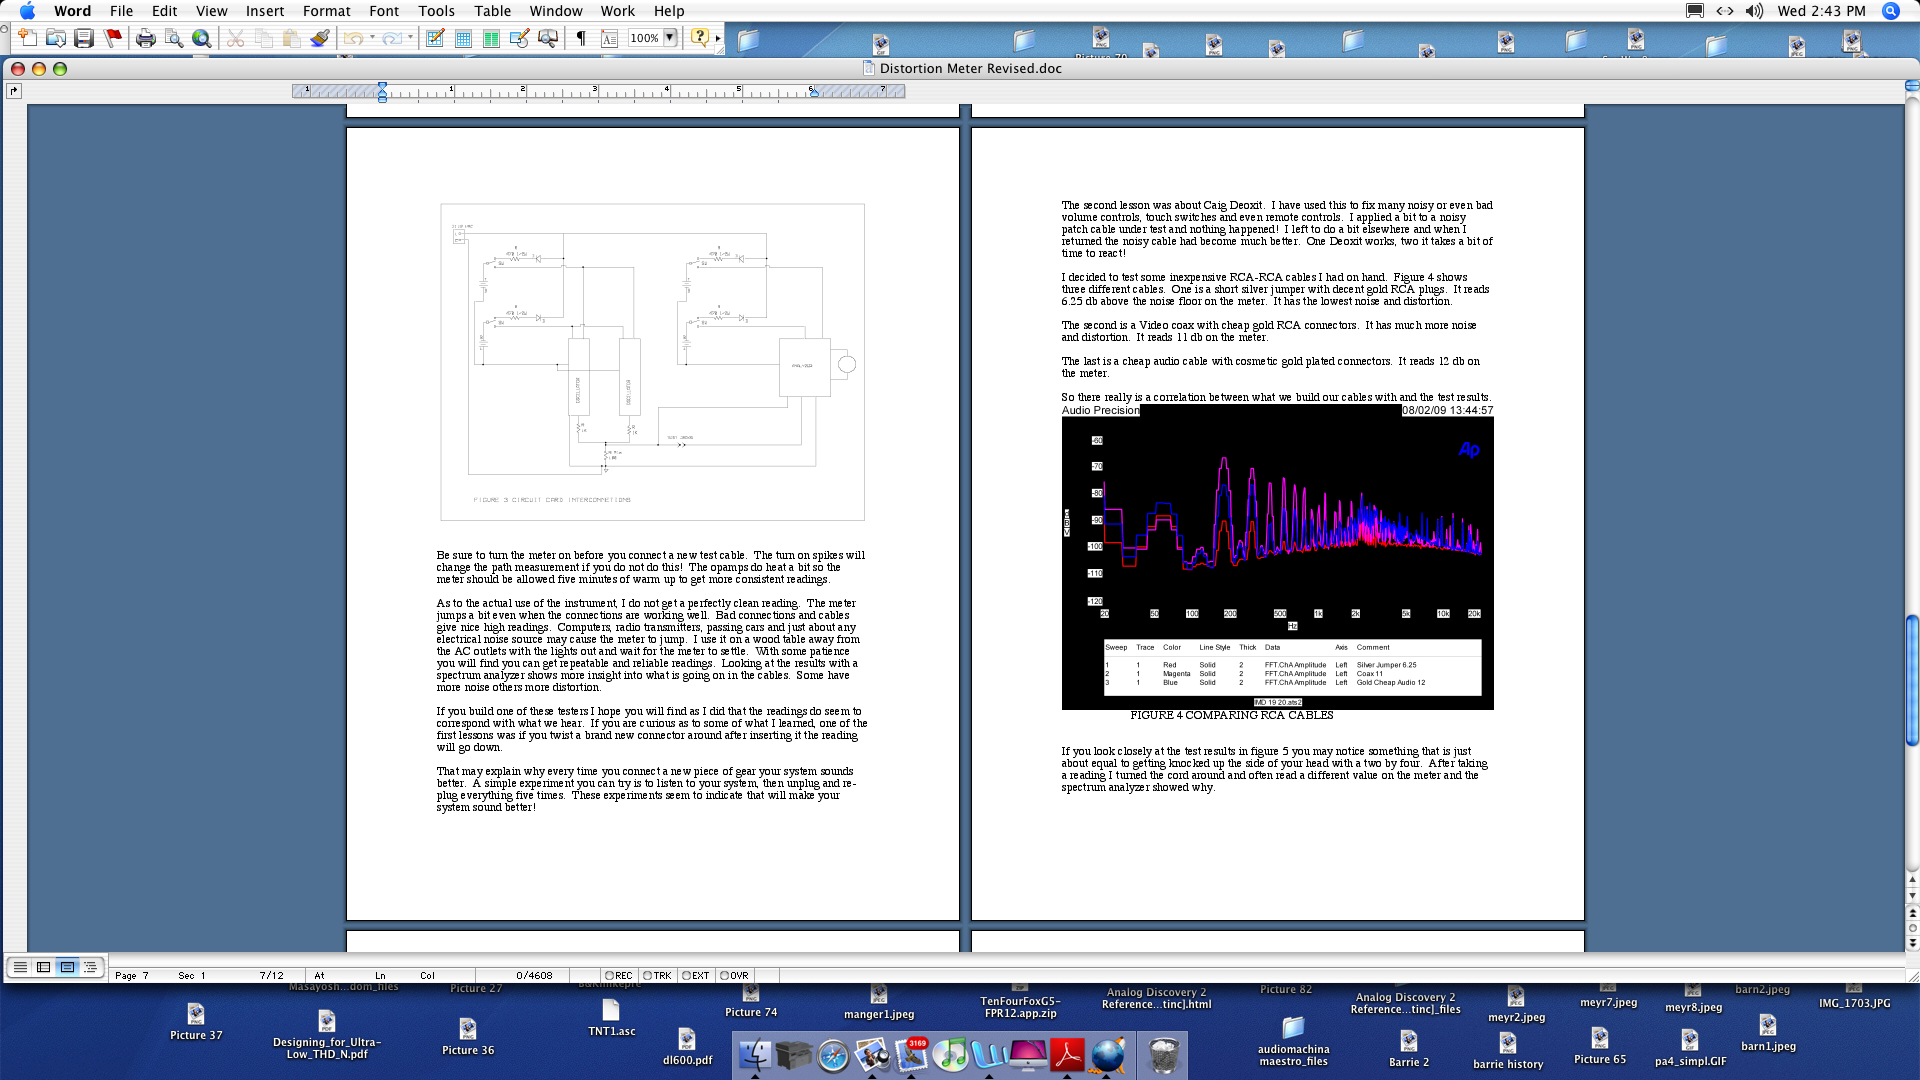
Task: Switch to Page Layout view button
Action: tap(67, 967)
